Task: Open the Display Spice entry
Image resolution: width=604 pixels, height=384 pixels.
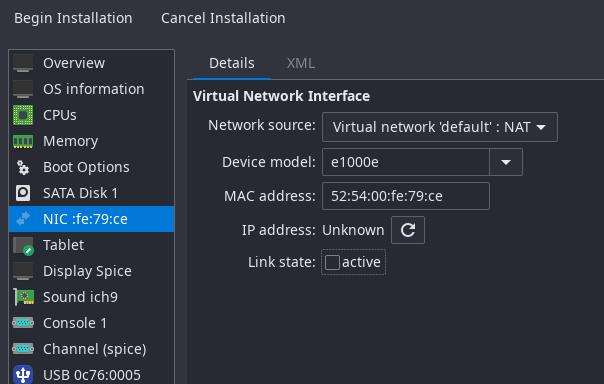Action: pos(92,271)
